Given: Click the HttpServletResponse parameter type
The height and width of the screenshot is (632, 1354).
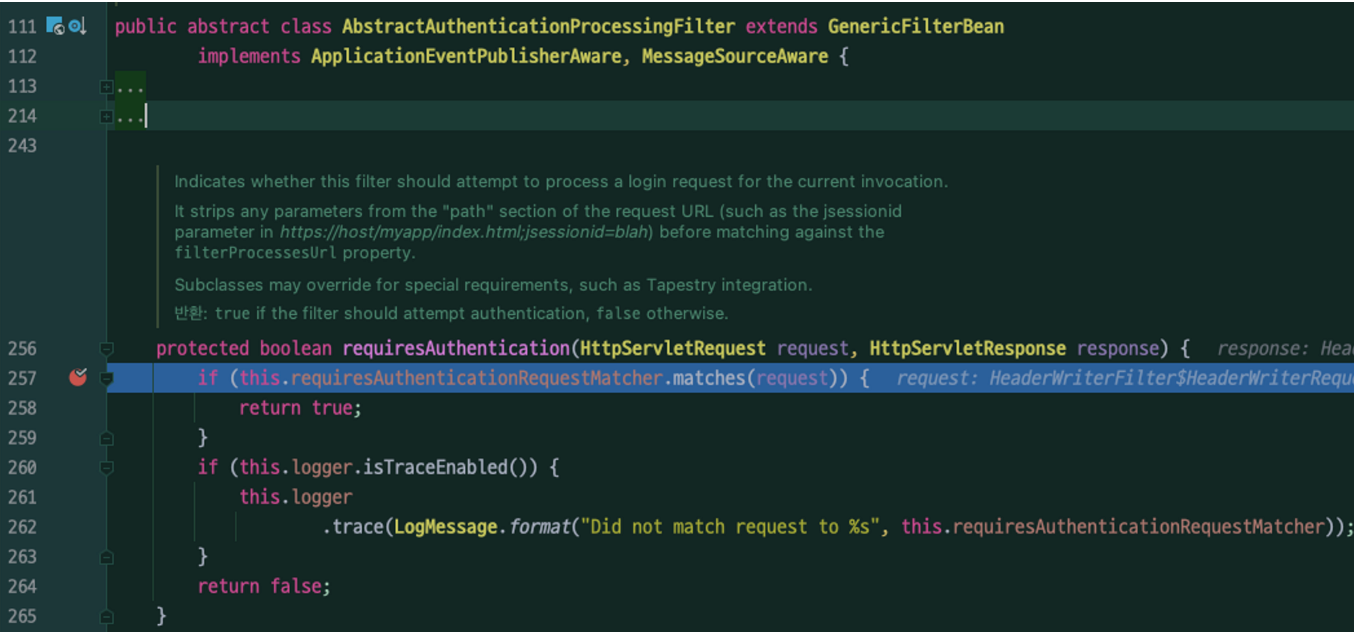Looking at the screenshot, I should pos(967,349).
